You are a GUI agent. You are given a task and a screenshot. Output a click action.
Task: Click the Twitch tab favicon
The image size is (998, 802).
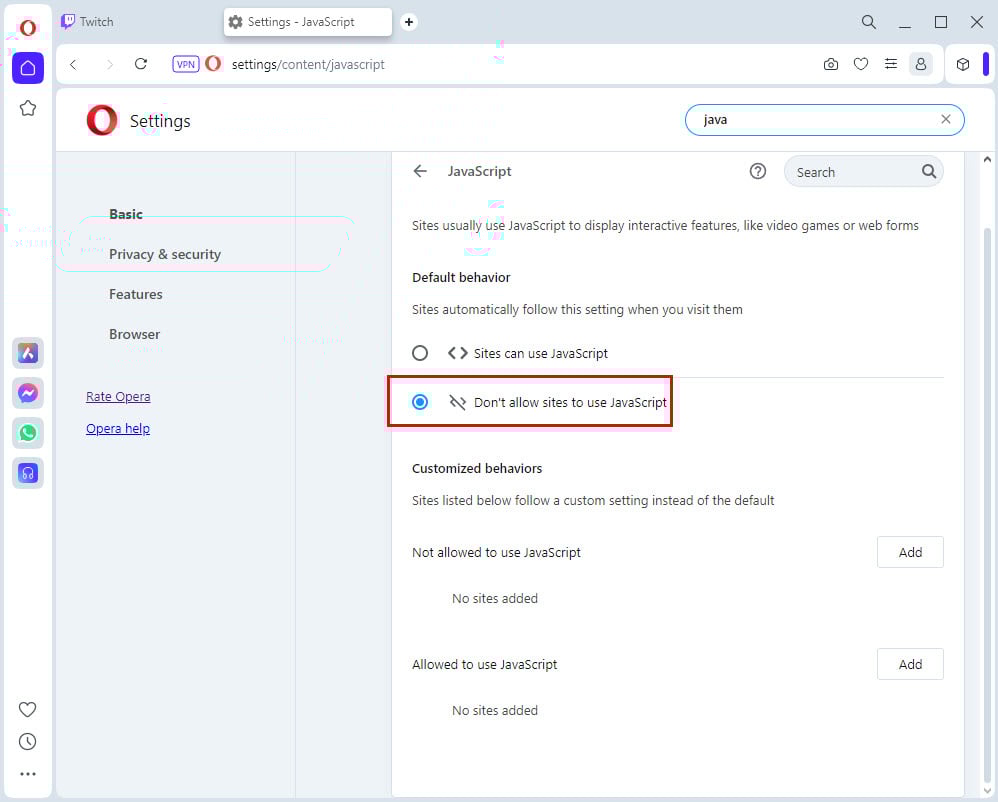pos(68,22)
